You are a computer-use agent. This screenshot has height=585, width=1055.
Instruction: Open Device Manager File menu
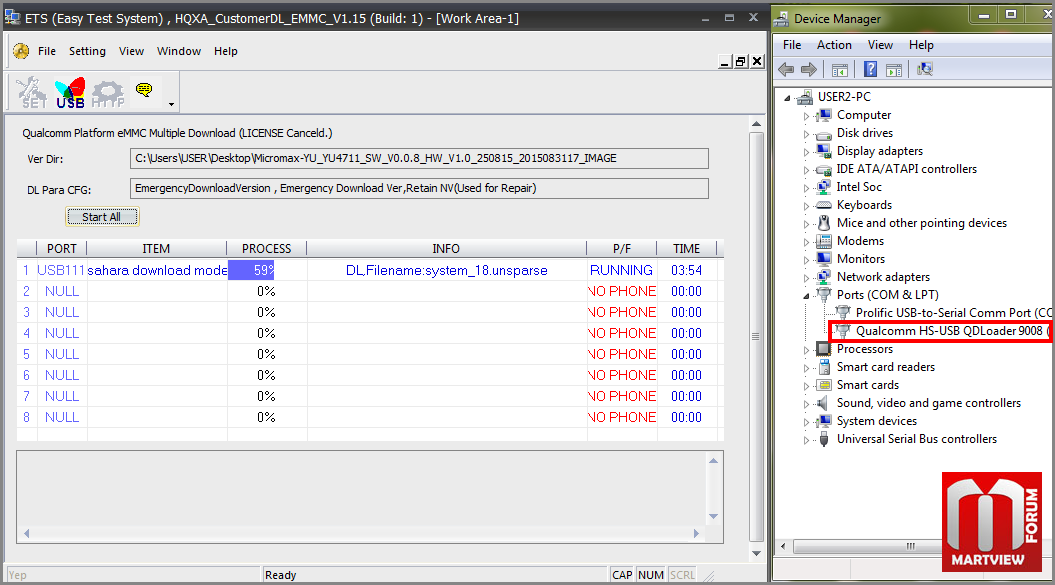(792, 44)
